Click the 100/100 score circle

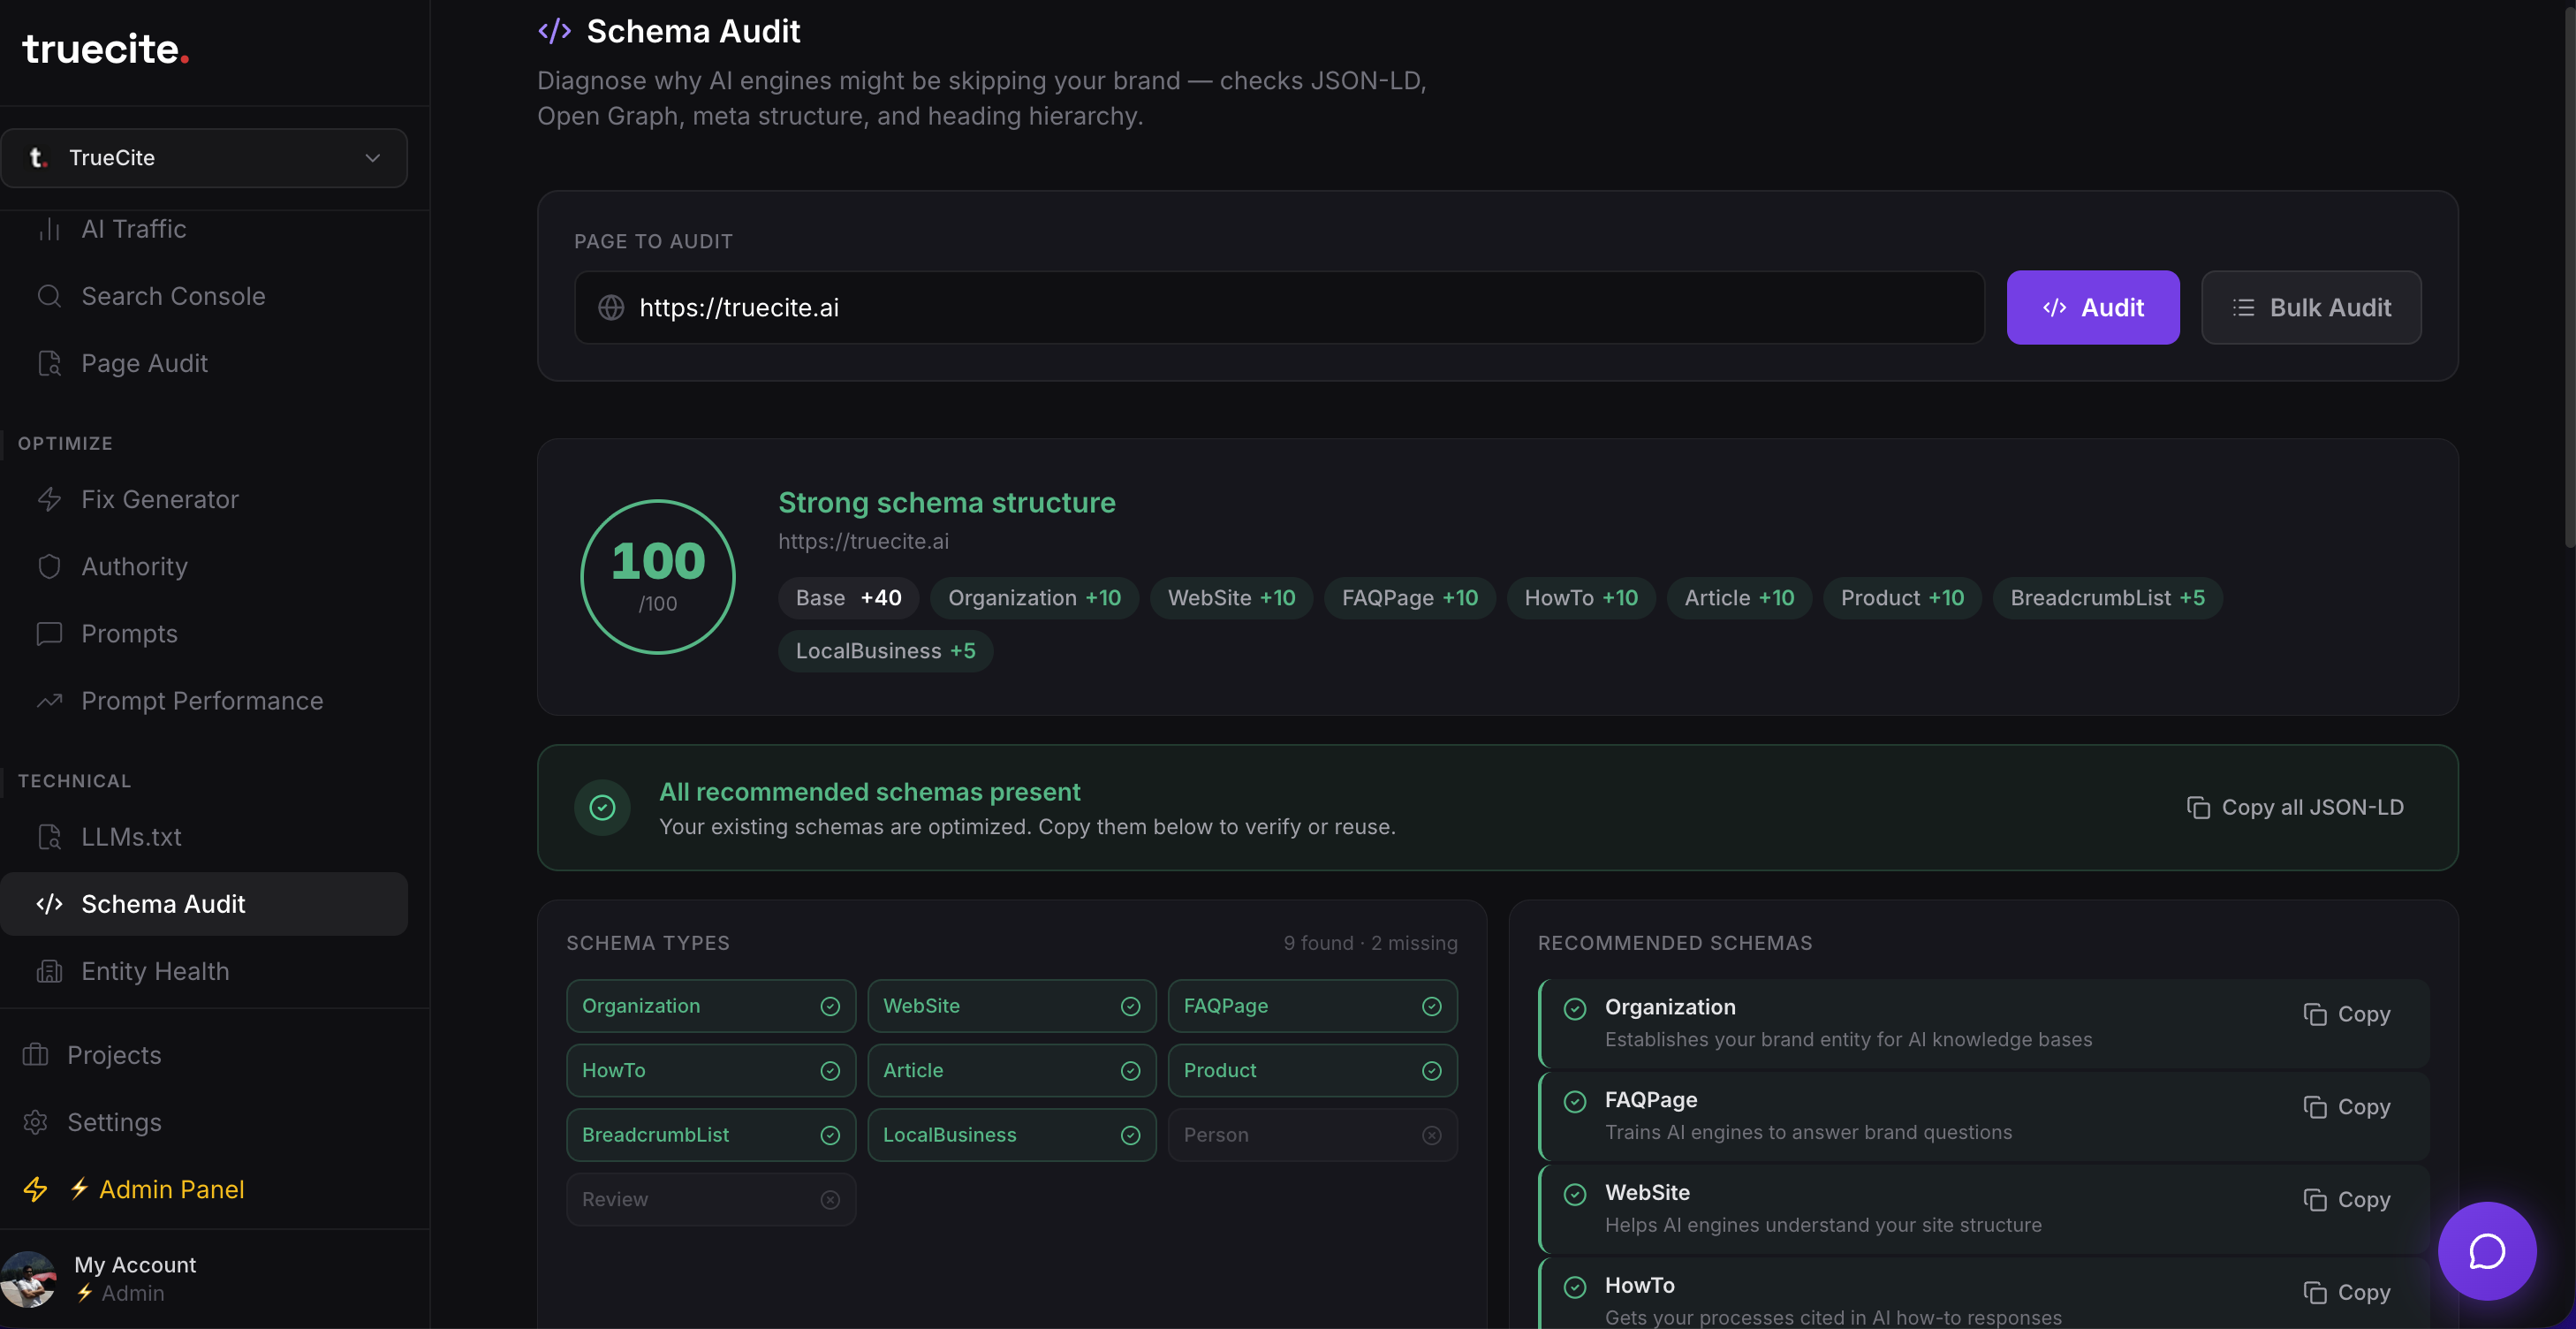[x=658, y=577]
